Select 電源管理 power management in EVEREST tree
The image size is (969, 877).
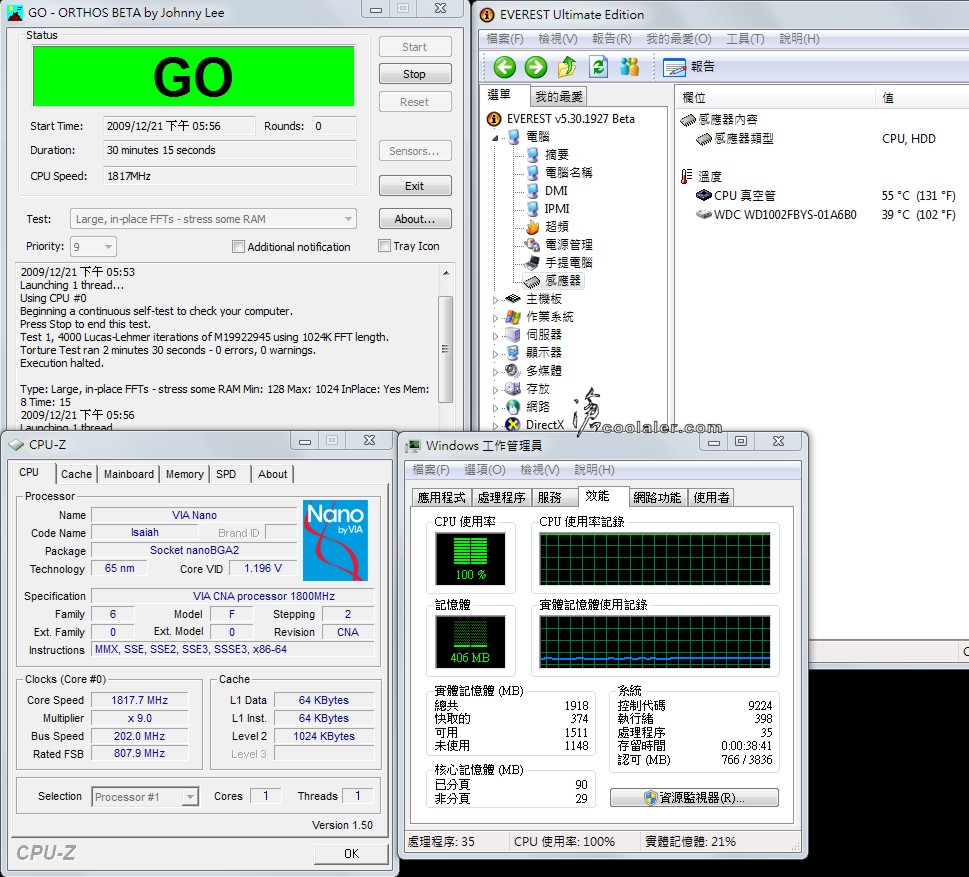click(x=568, y=244)
